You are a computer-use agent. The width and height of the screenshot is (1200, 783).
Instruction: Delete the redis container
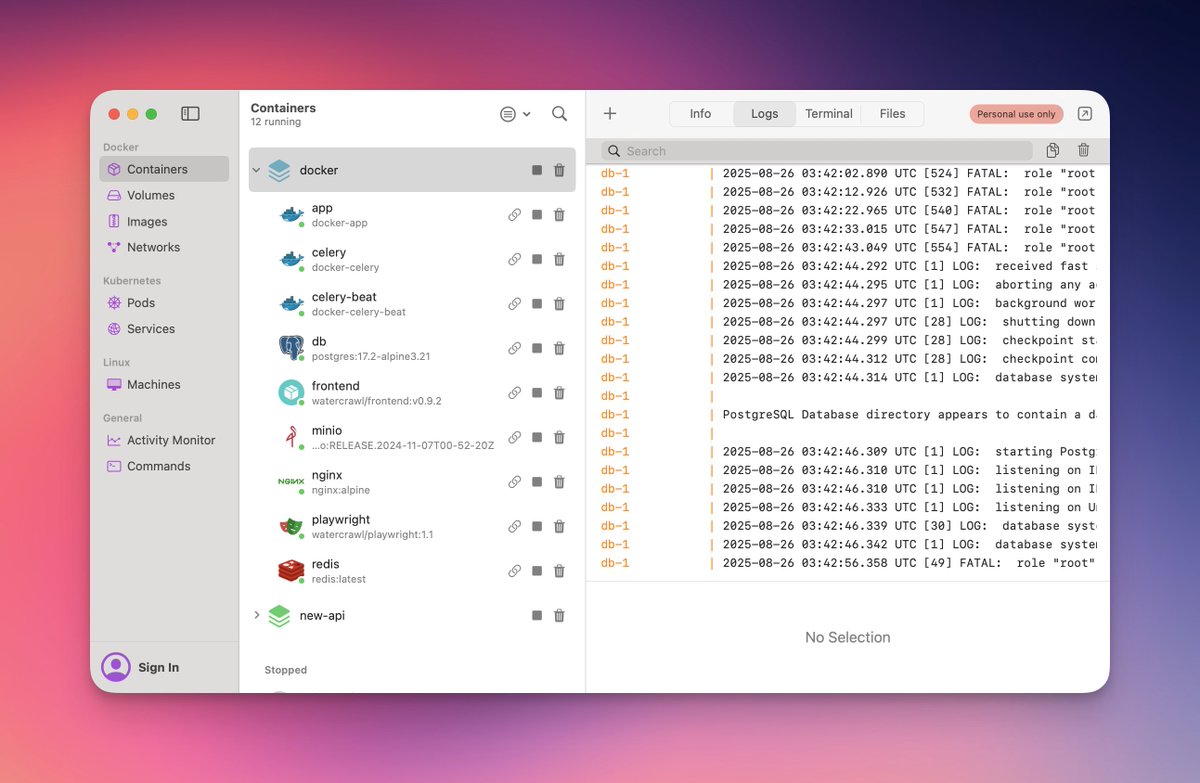[x=559, y=571]
